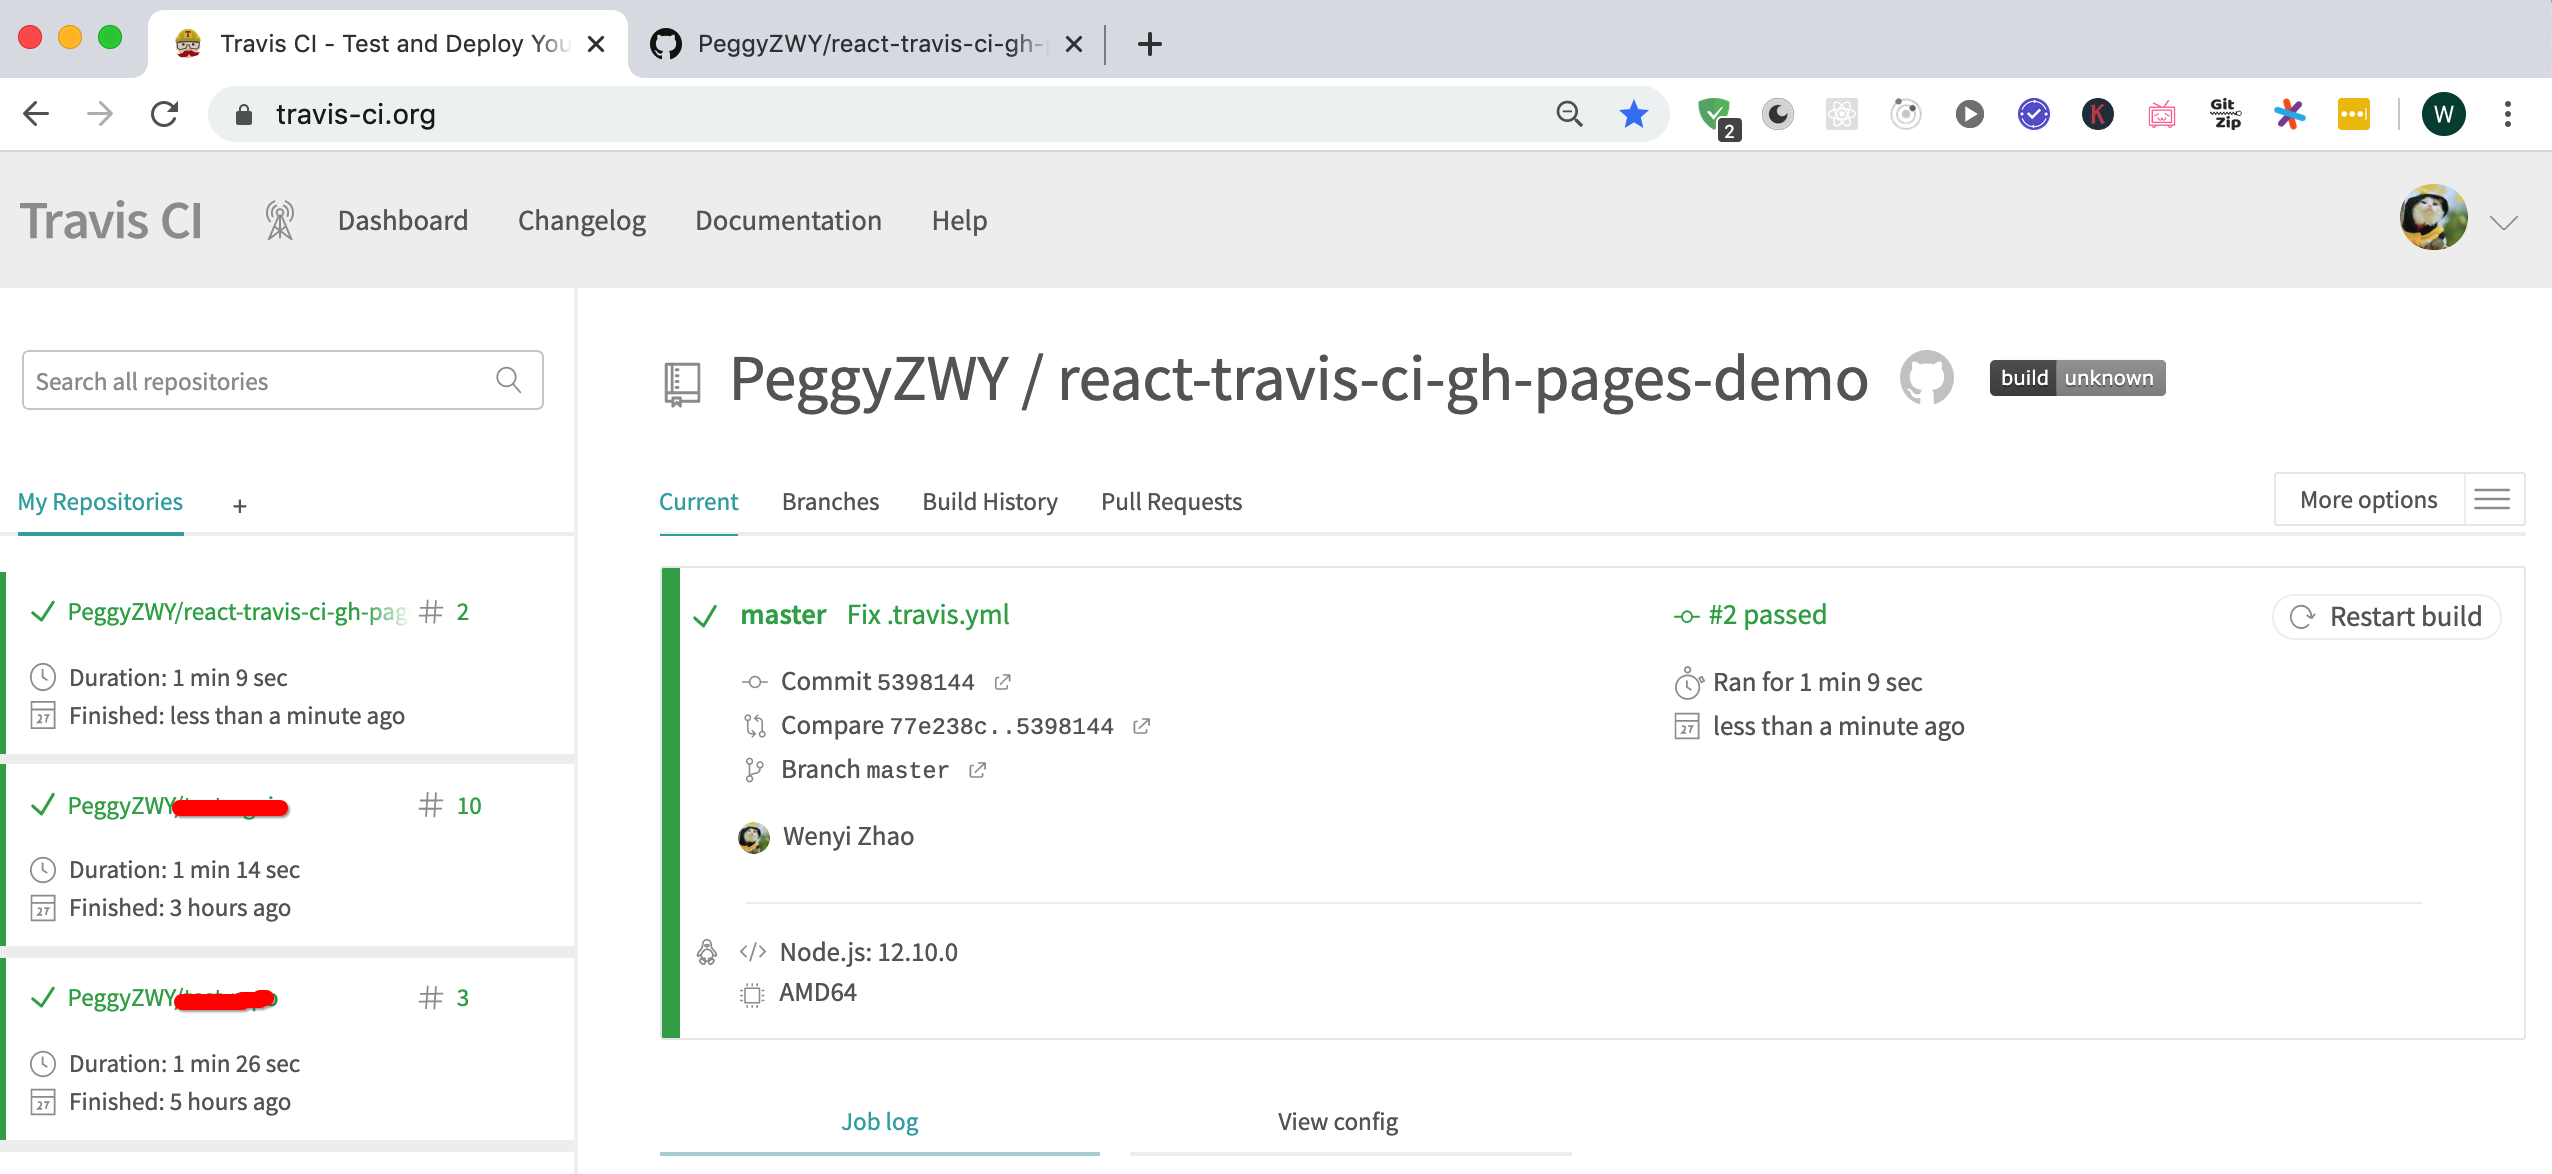The height and width of the screenshot is (1174, 2552).
Task: Open the Compare 77e238c..5398144 external link icon
Action: pyautogui.click(x=1141, y=726)
